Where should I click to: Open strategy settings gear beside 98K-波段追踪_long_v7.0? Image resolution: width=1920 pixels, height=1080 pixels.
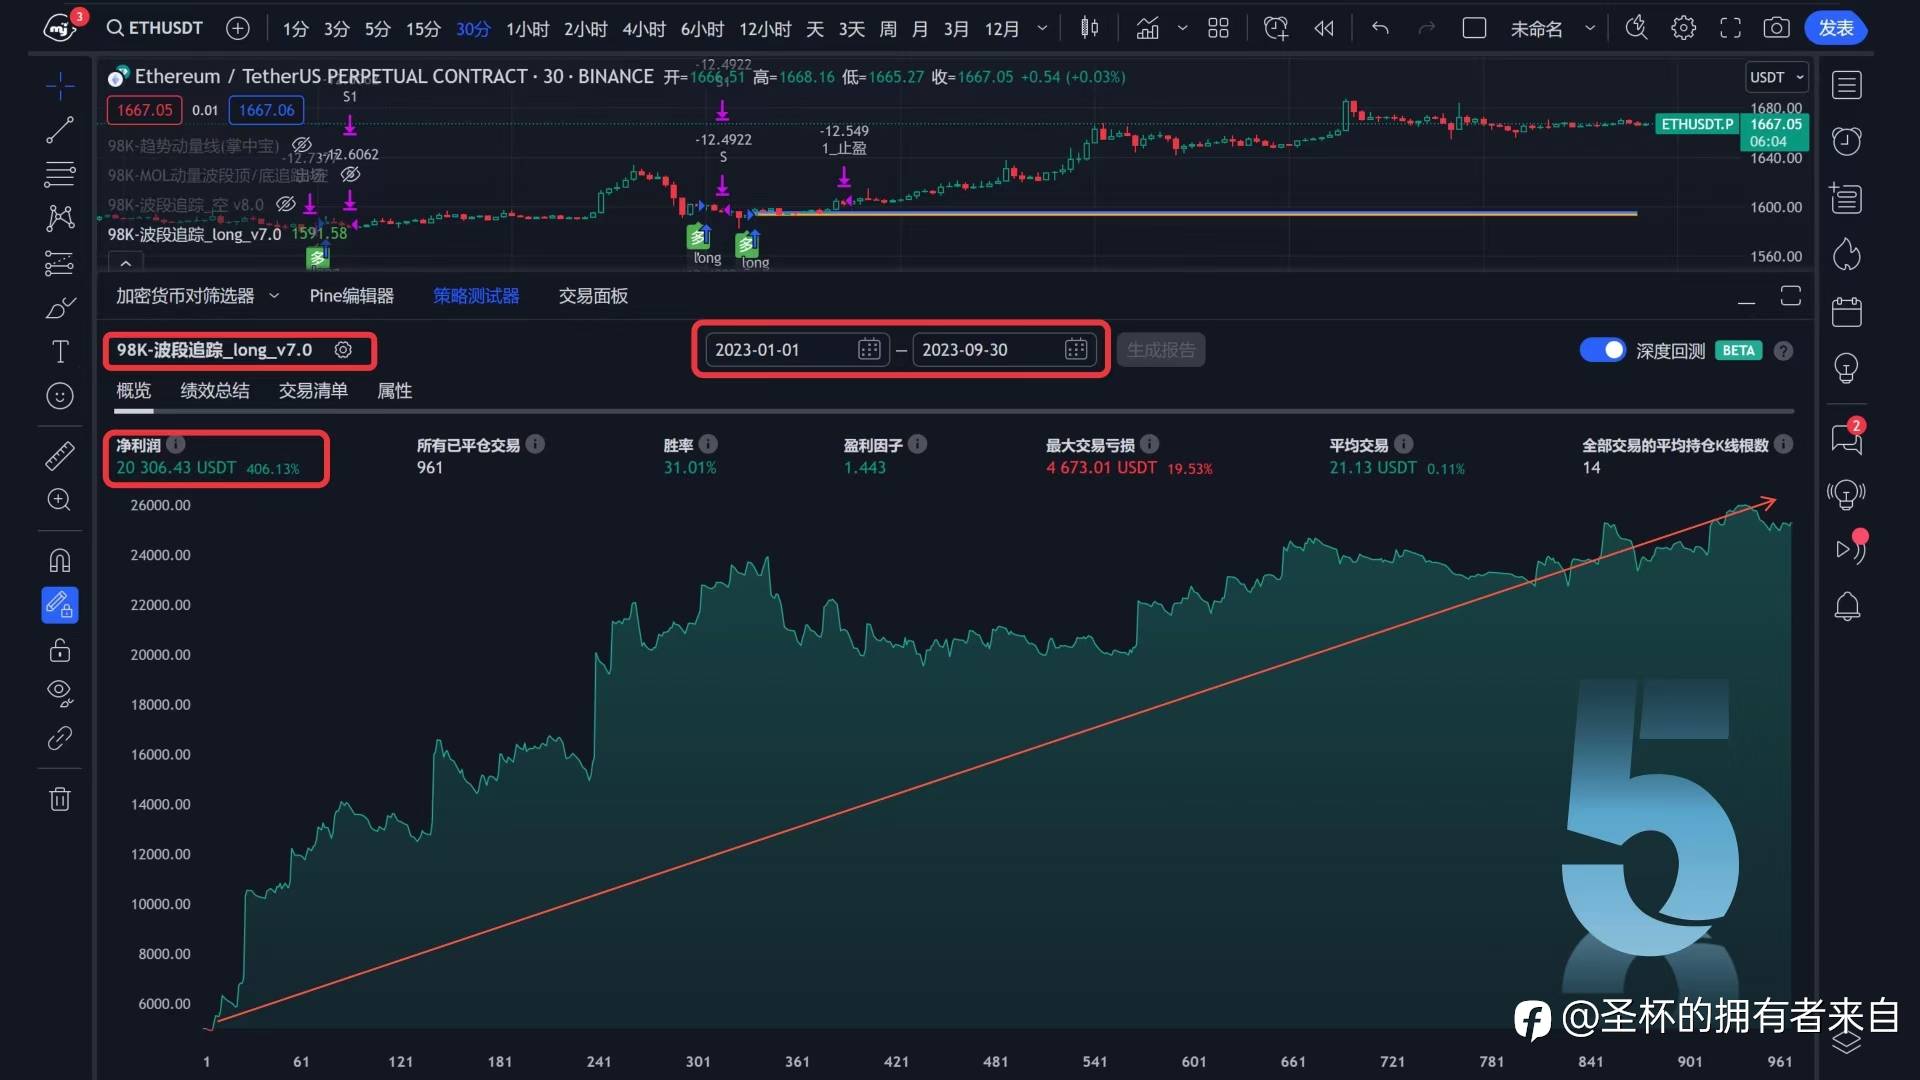click(343, 350)
